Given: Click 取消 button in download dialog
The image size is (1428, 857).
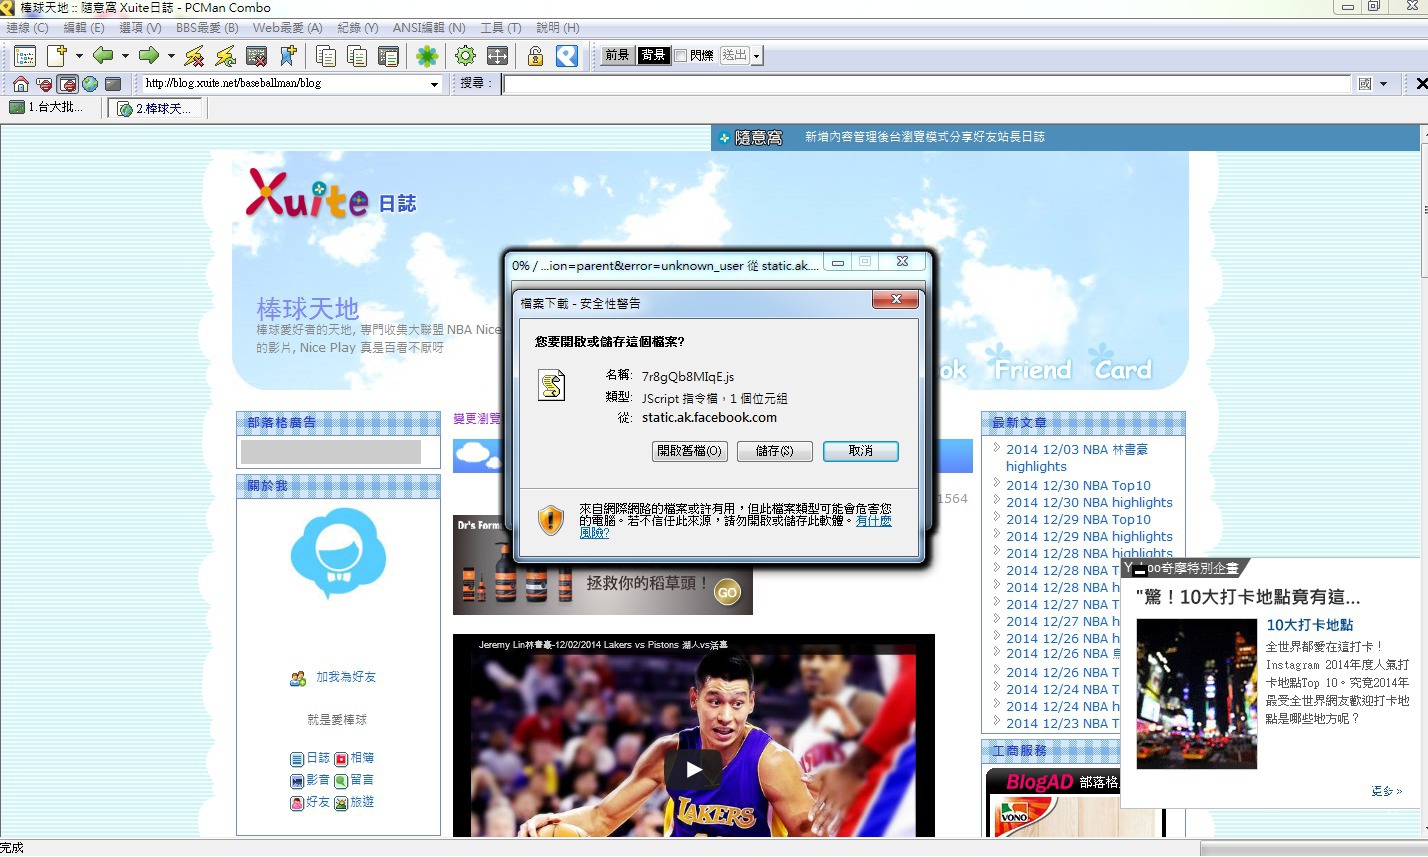Looking at the screenshot, I should tap(860, 452).
